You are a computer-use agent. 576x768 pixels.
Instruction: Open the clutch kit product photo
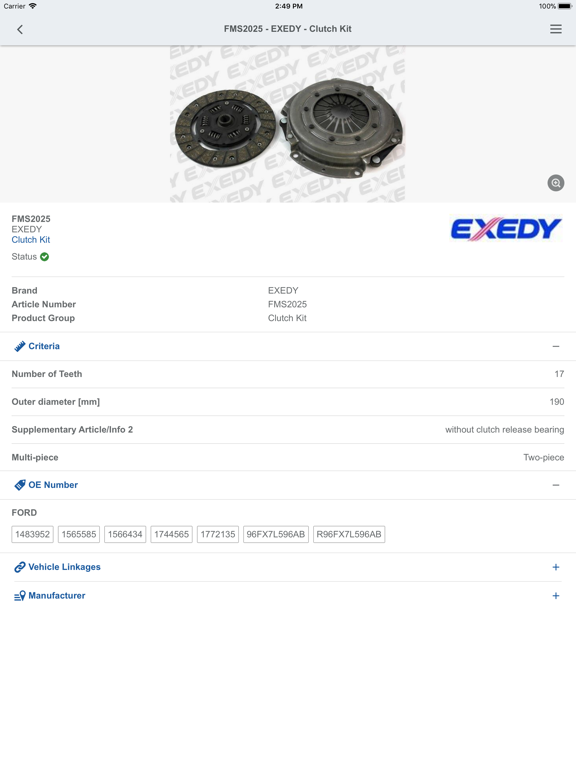[288, 124]
